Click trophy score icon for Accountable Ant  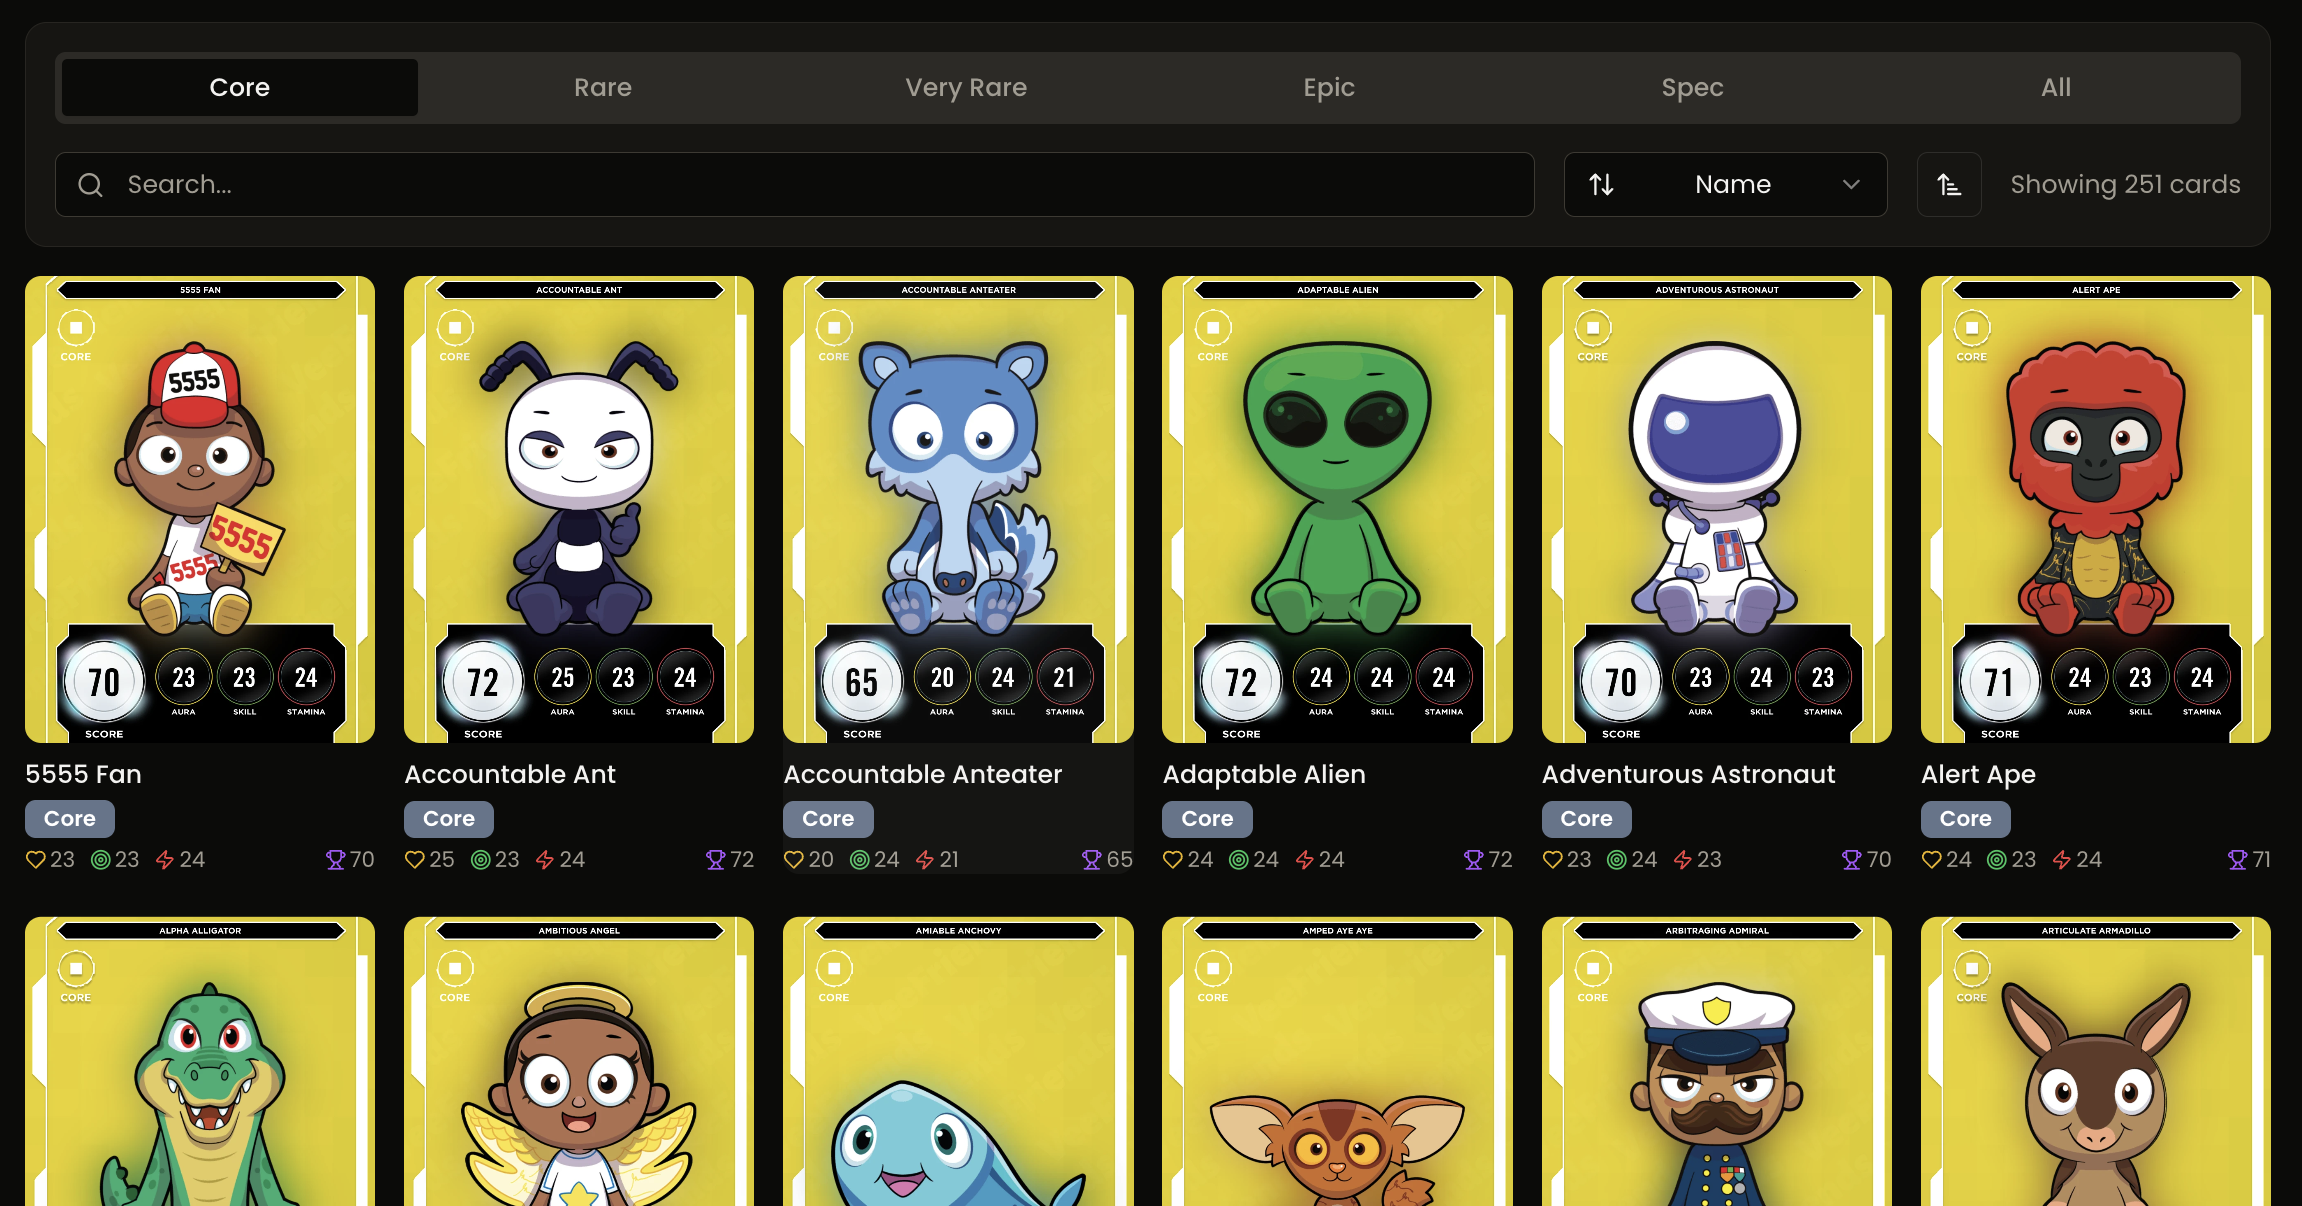tap(716, 860)
